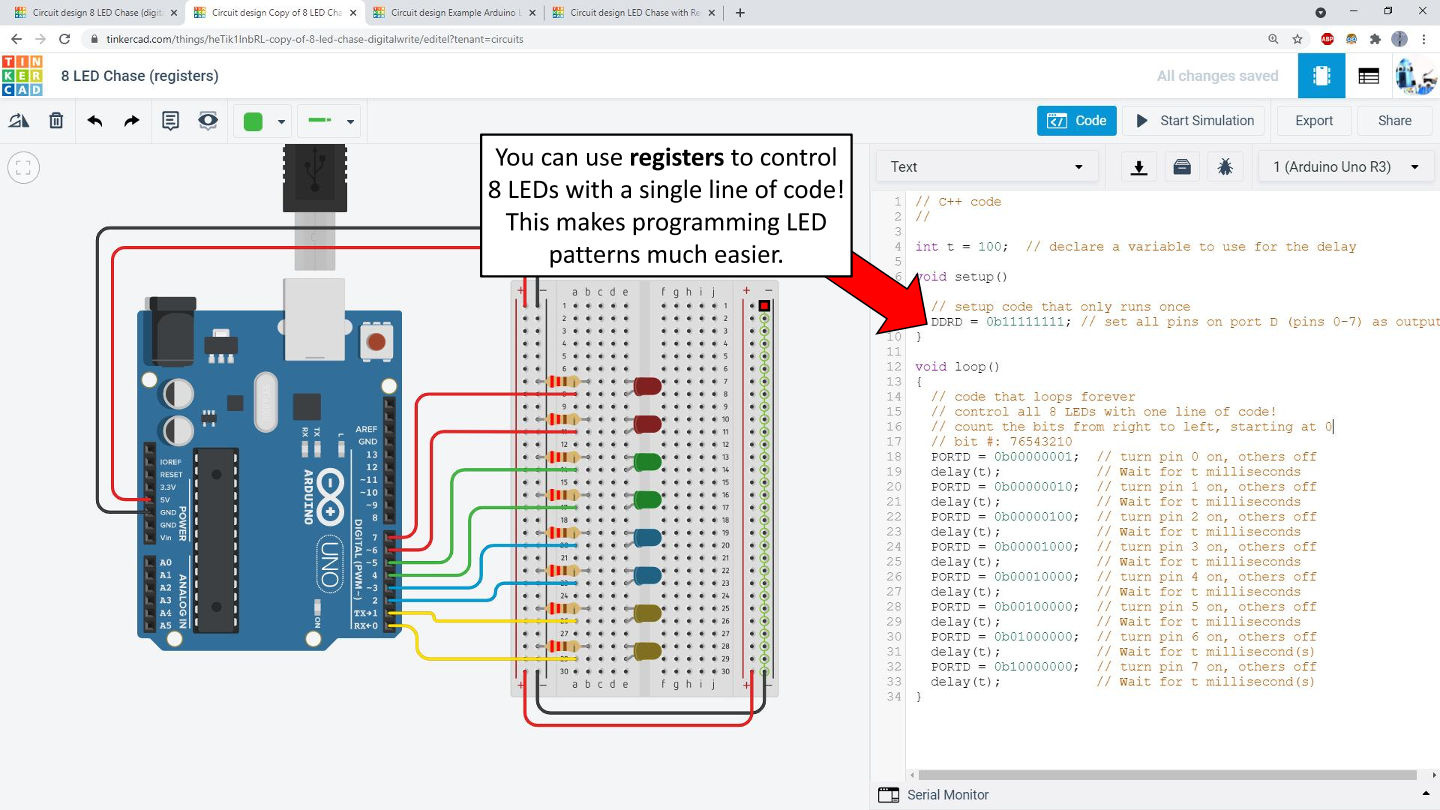Click the debugger bug icon
The image size is (1440, 810).
(1225, 167)
